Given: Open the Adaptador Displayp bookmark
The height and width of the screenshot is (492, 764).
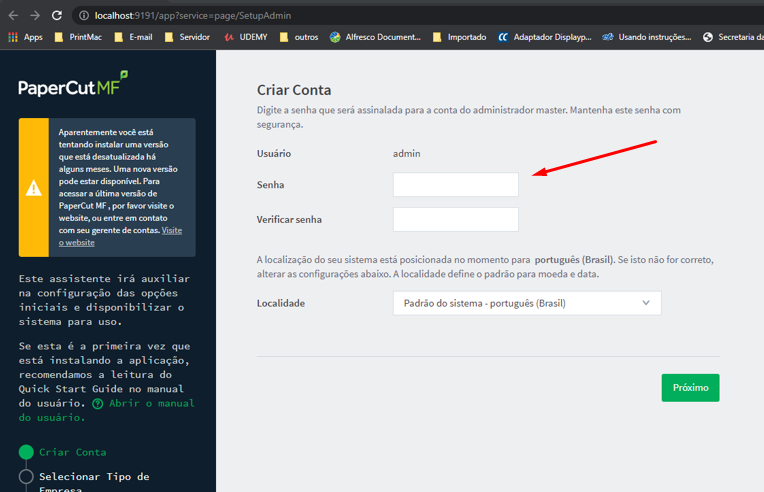Looking at the screenshot, I should pyautogui.click(x=545, y=37).
